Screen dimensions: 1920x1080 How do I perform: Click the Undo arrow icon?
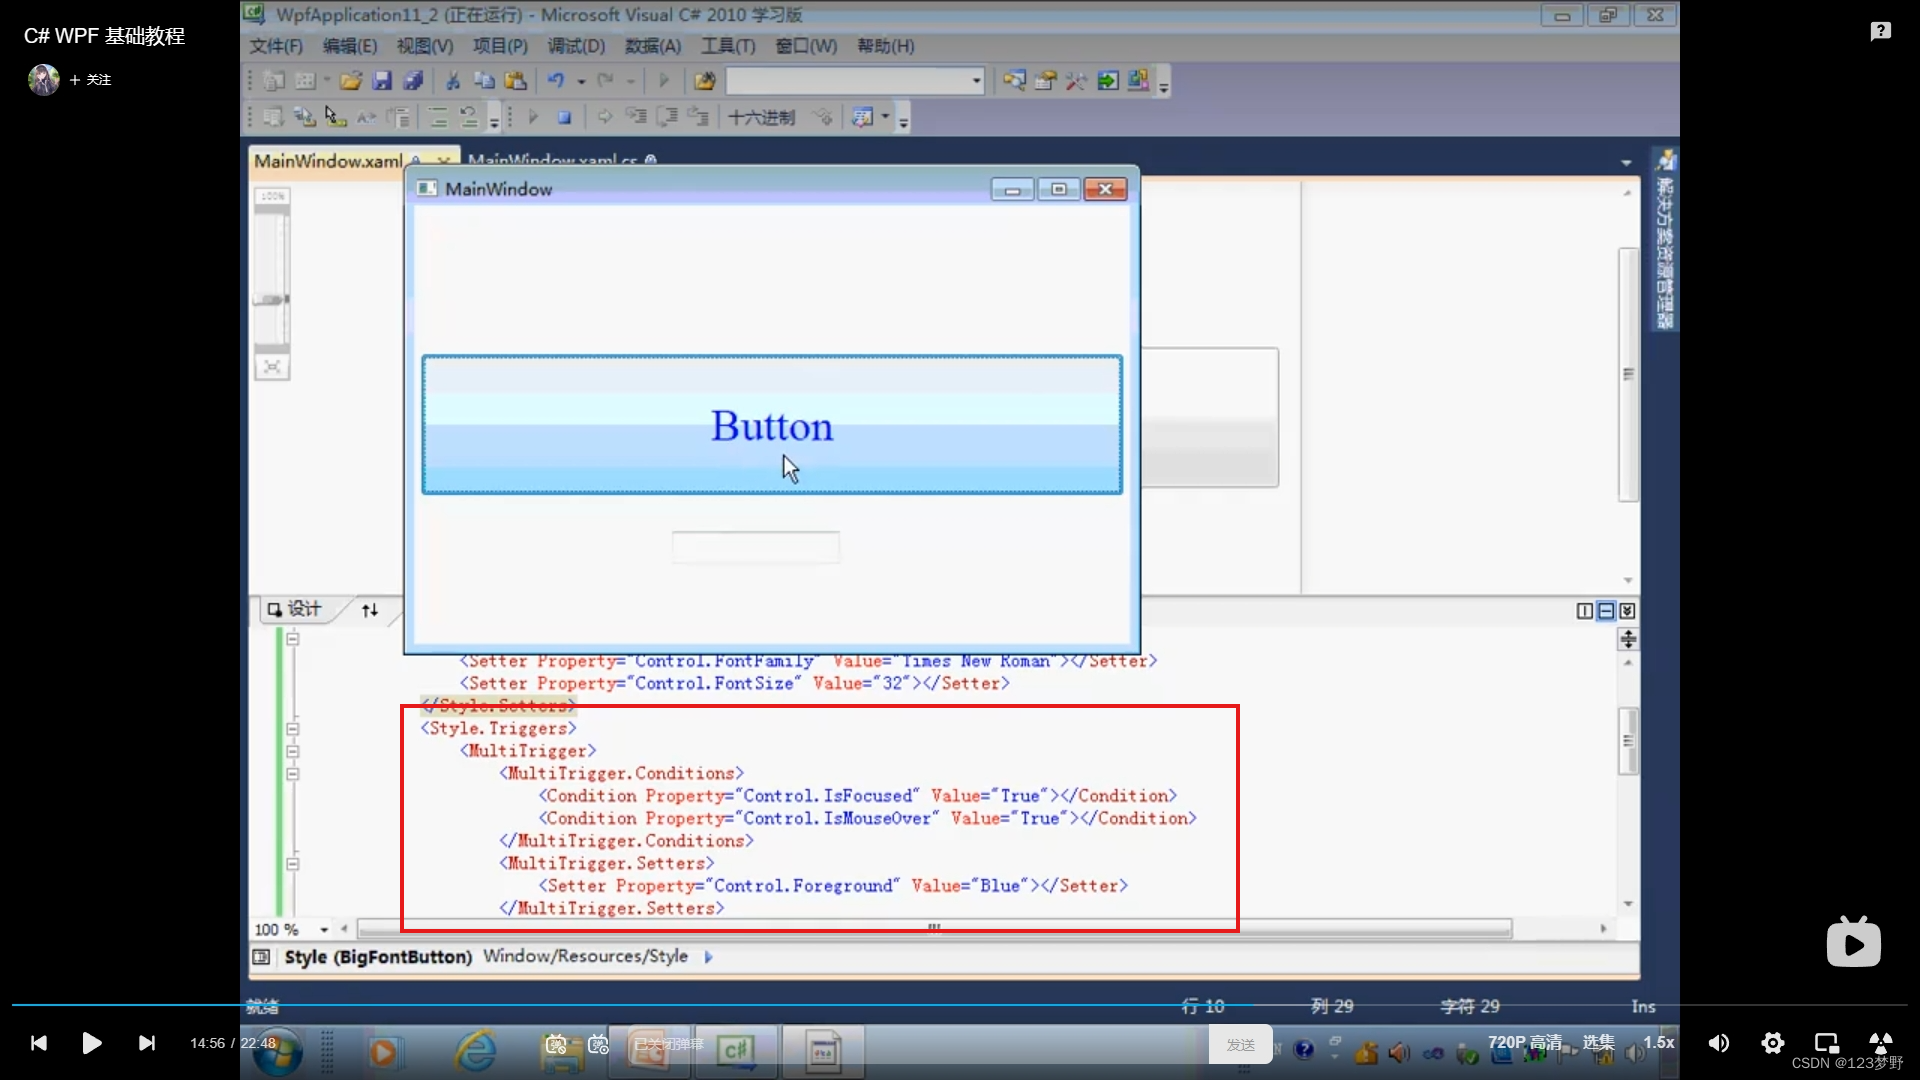[x=556, y=81]
